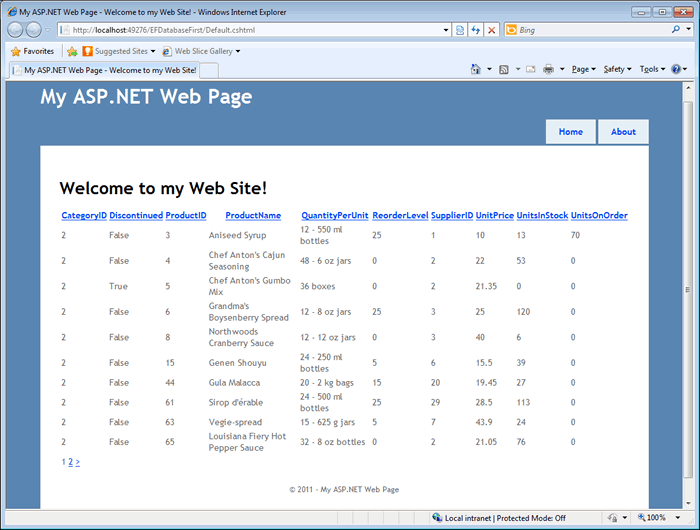Open the Favorites center

tap(32, 51)
